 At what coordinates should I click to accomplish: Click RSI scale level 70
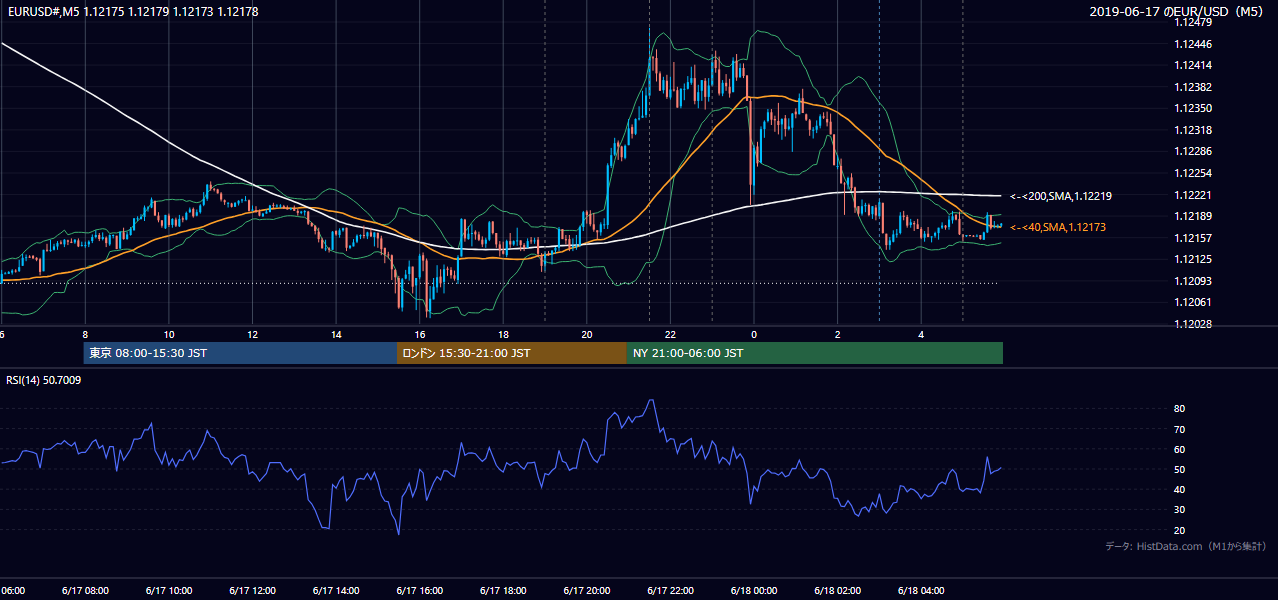pos(1179,429)
